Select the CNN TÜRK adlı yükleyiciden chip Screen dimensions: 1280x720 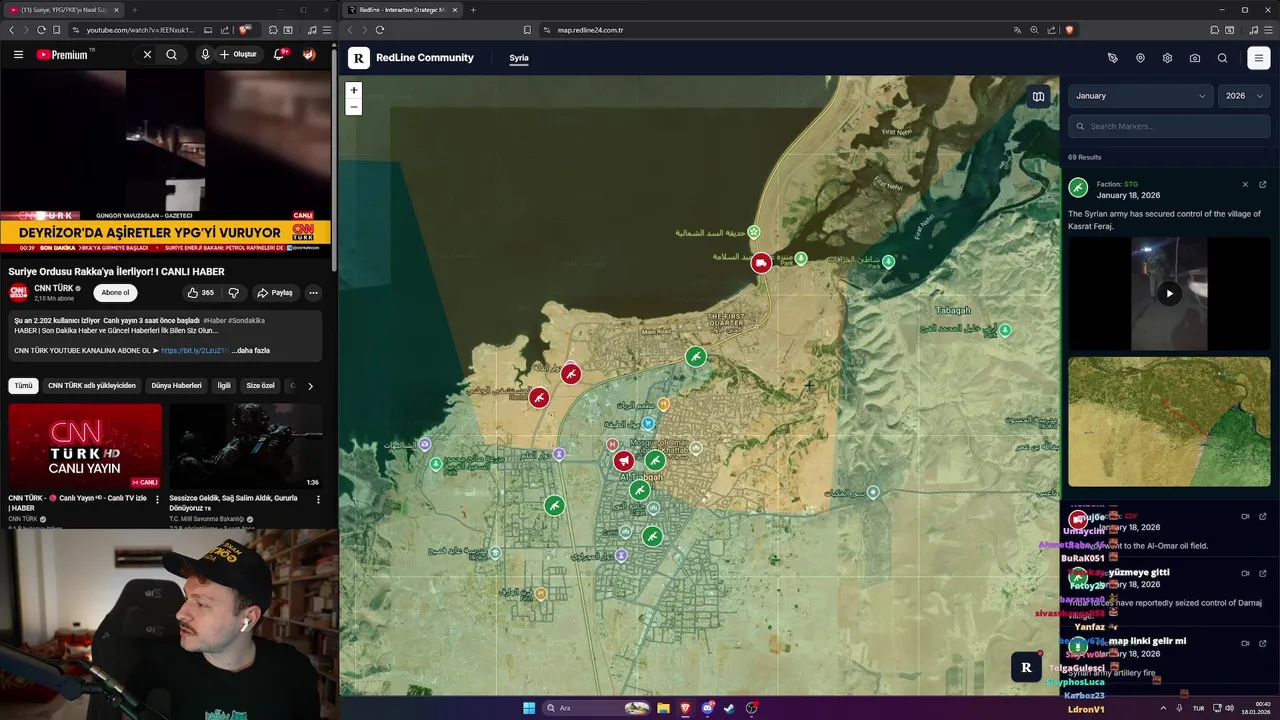92,385
